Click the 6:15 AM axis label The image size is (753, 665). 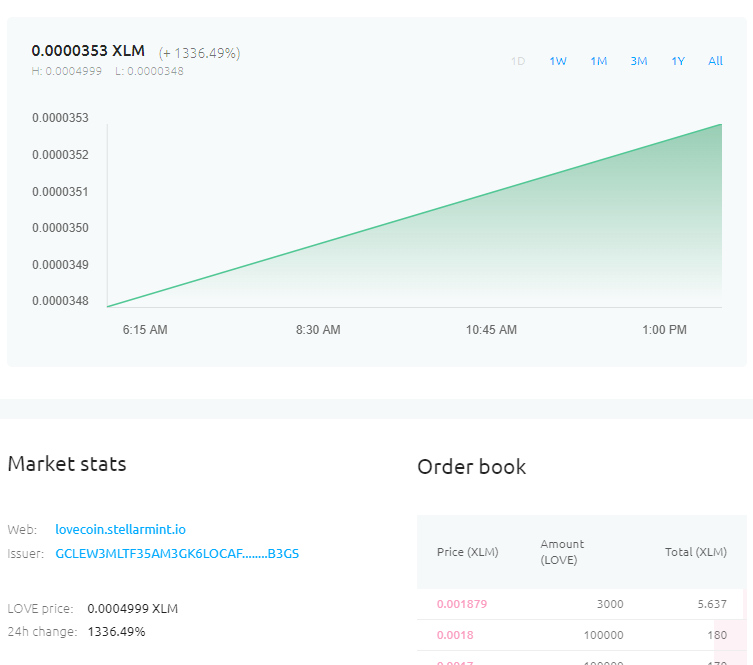click(145, 330)
